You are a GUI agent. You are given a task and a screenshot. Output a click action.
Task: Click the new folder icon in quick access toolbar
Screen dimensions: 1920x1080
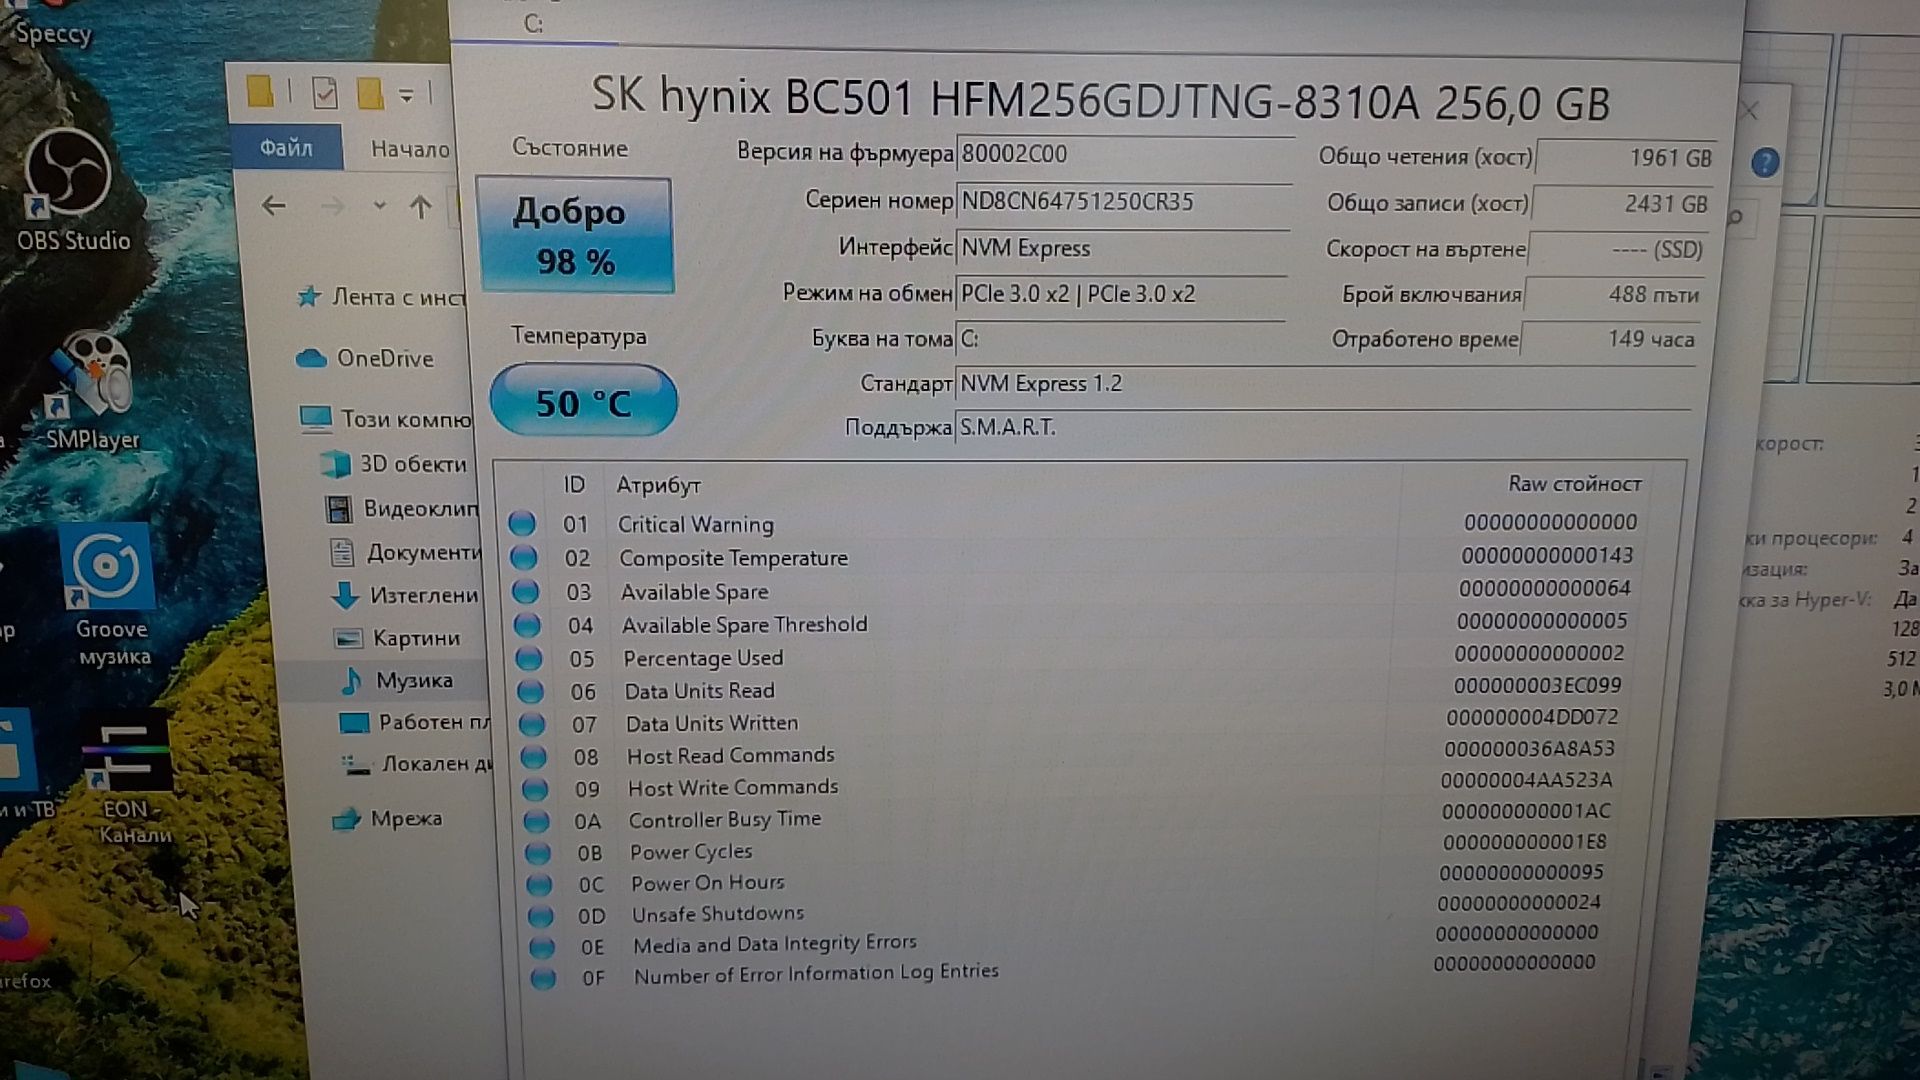(x=369, y=94)
